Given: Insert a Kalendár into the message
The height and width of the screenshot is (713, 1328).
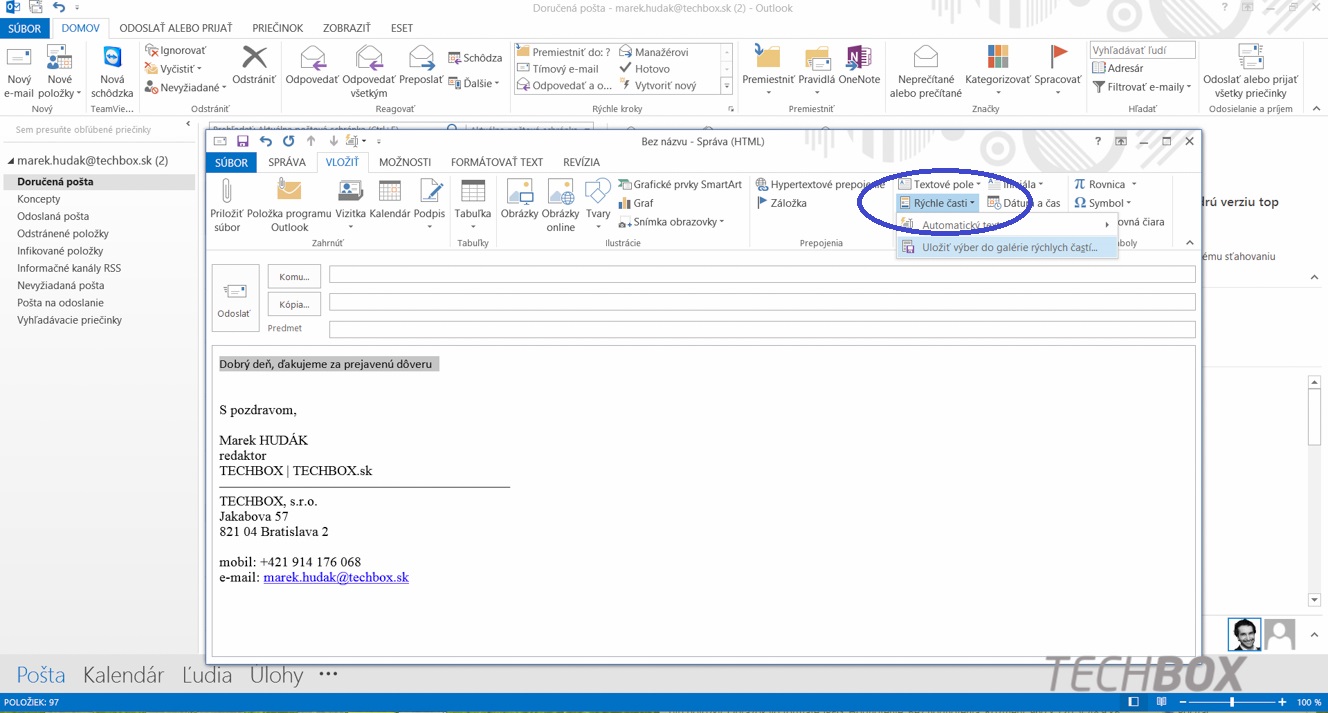Looking at the screenshot, I should pos(390,200).
